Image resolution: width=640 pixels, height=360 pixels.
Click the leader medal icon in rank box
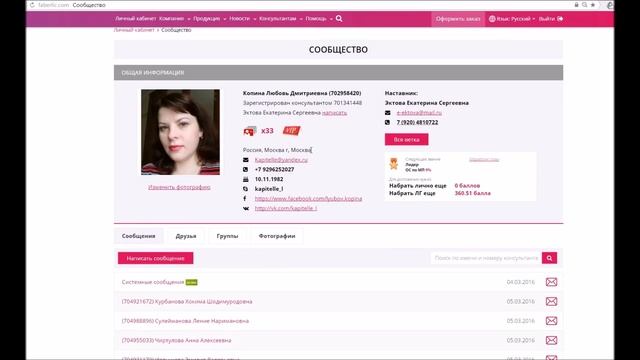[394, 164]
